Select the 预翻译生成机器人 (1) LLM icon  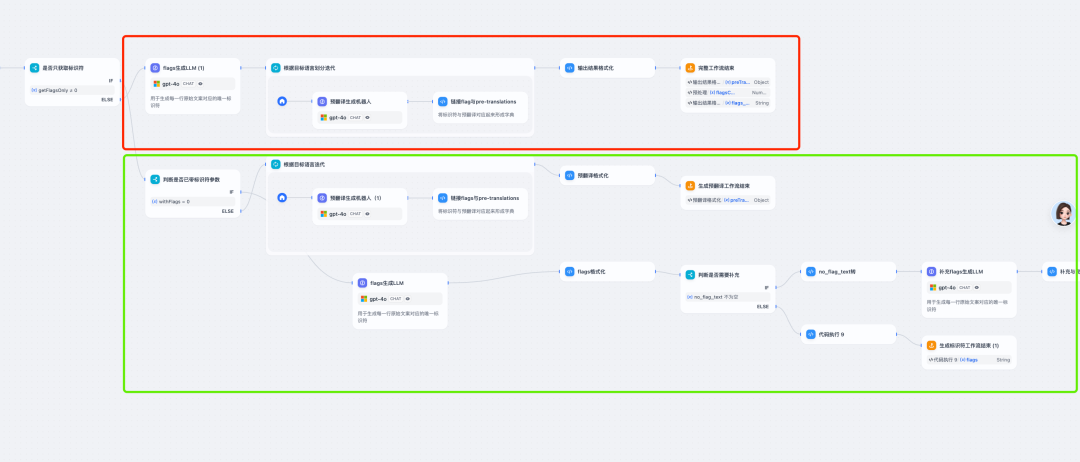[x=322, y=198]
